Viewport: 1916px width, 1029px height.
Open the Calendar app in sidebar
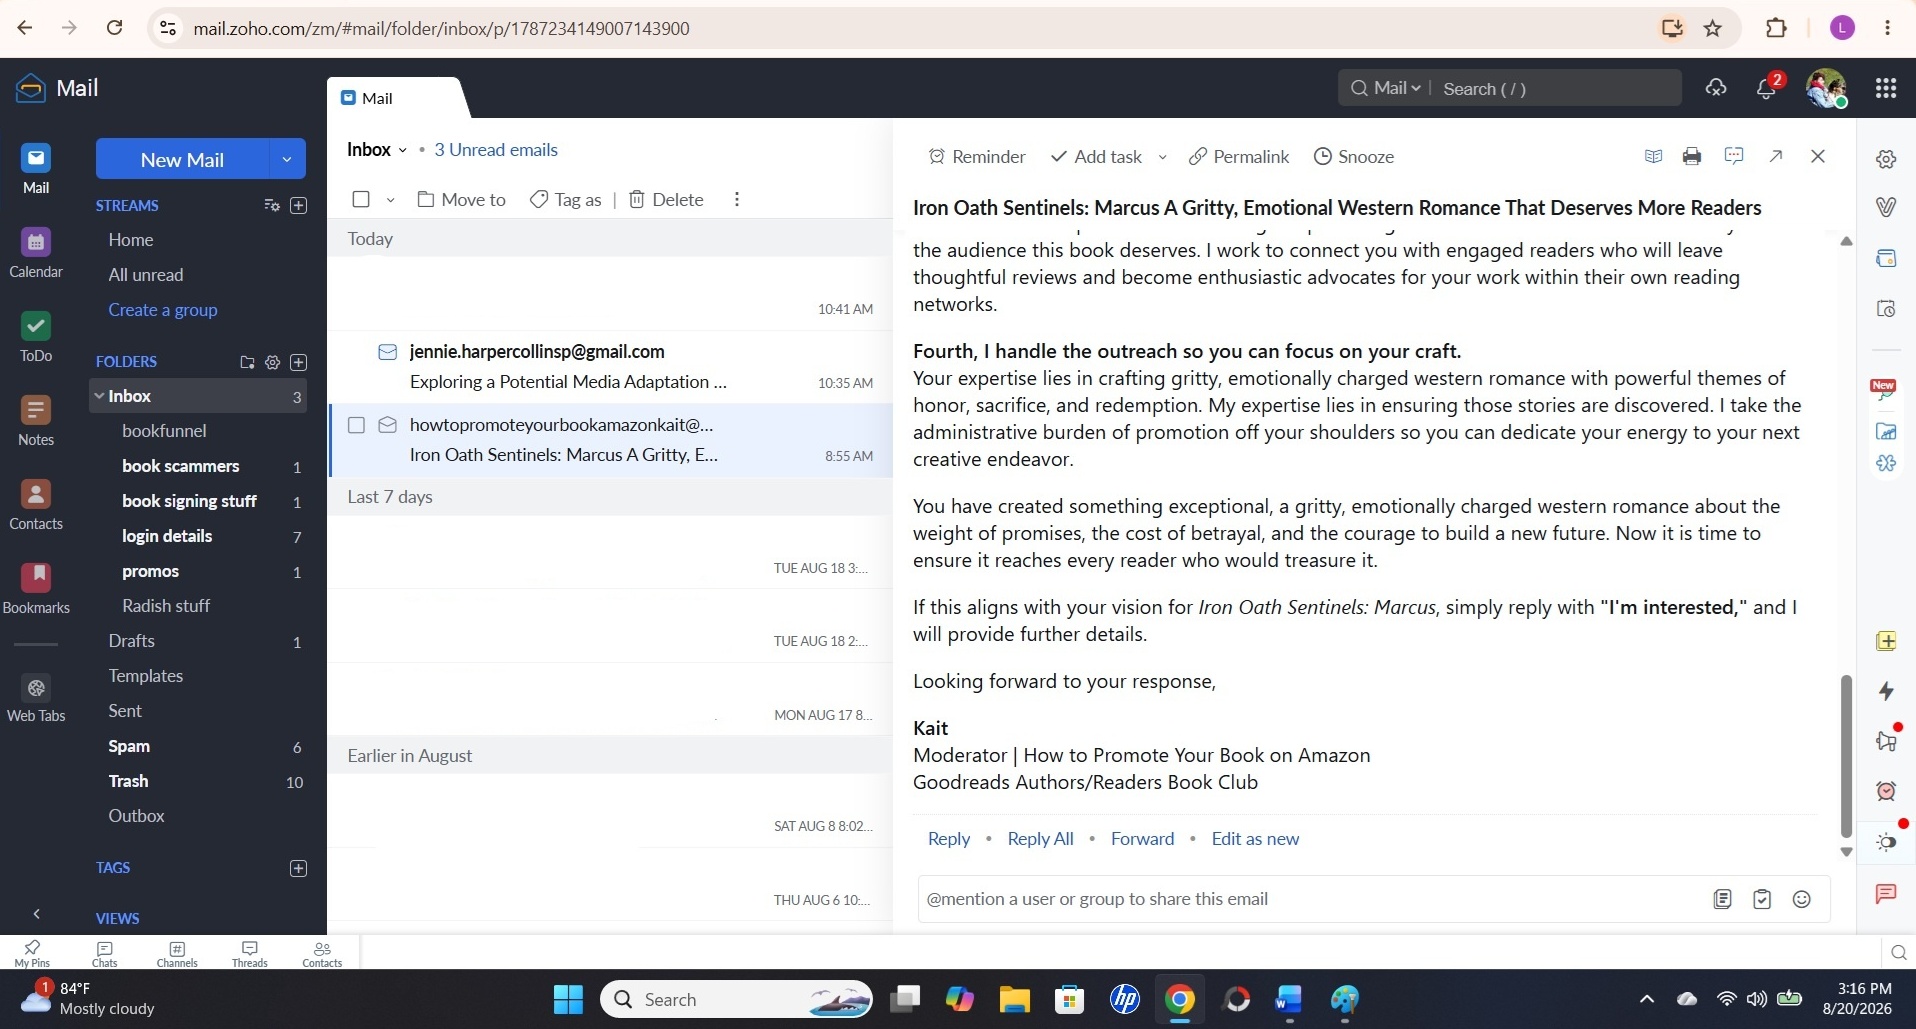(x=36, y=252)
